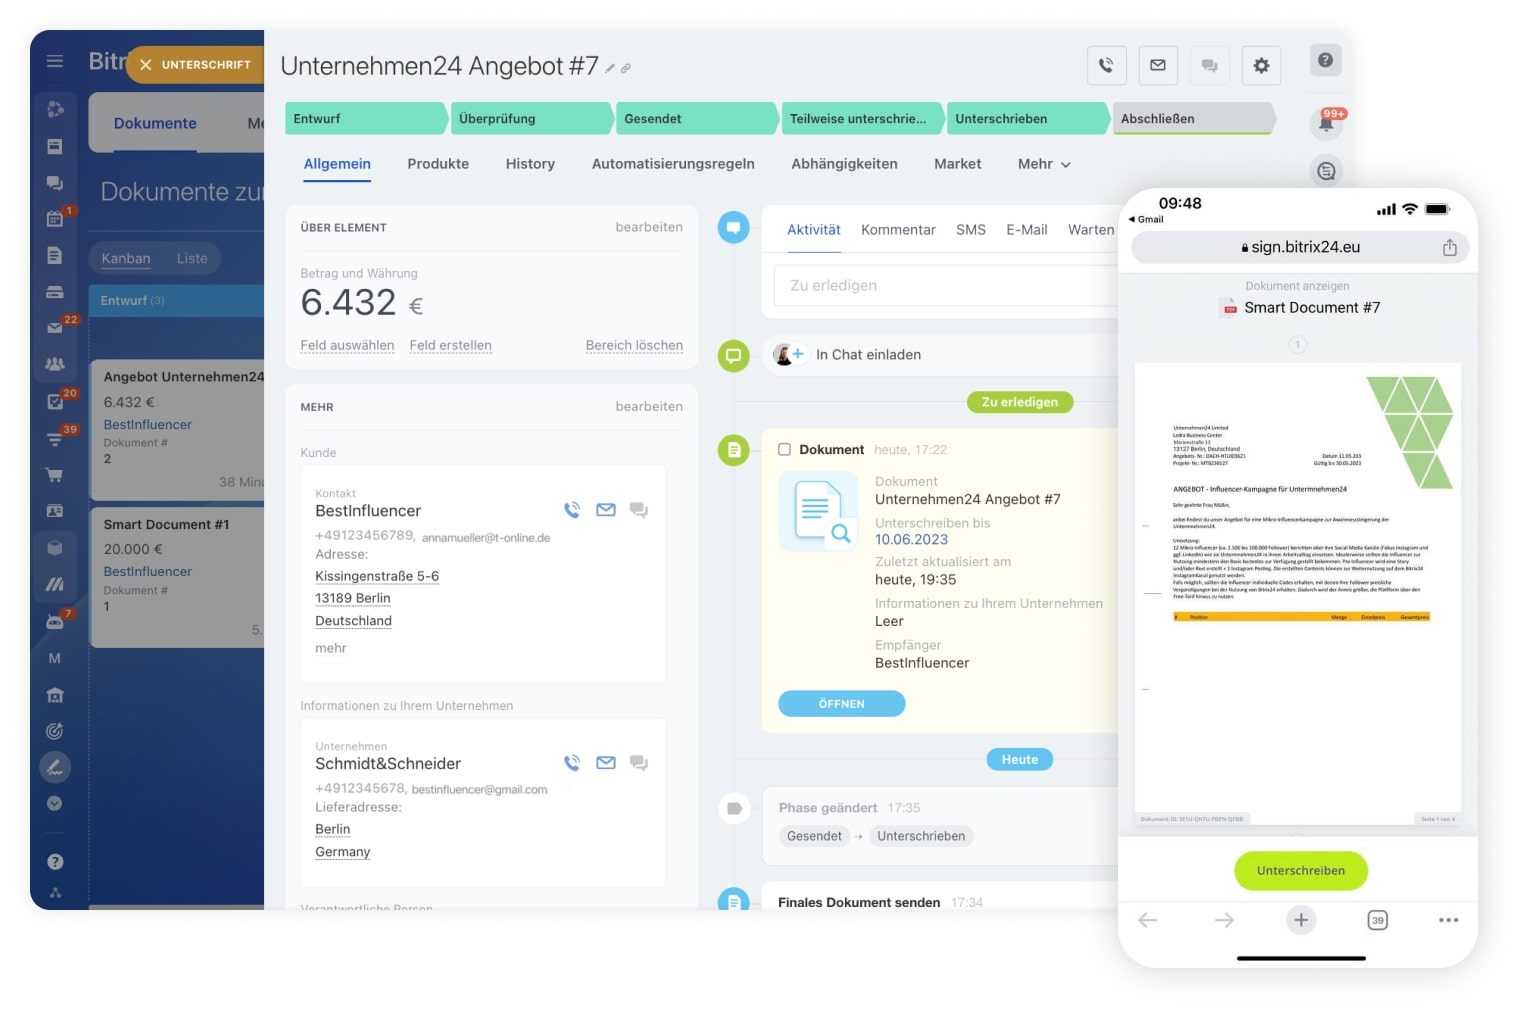
Task: Tap the share icon in mobile browser
Action: pyautogui.click(x=1449, y=248)
